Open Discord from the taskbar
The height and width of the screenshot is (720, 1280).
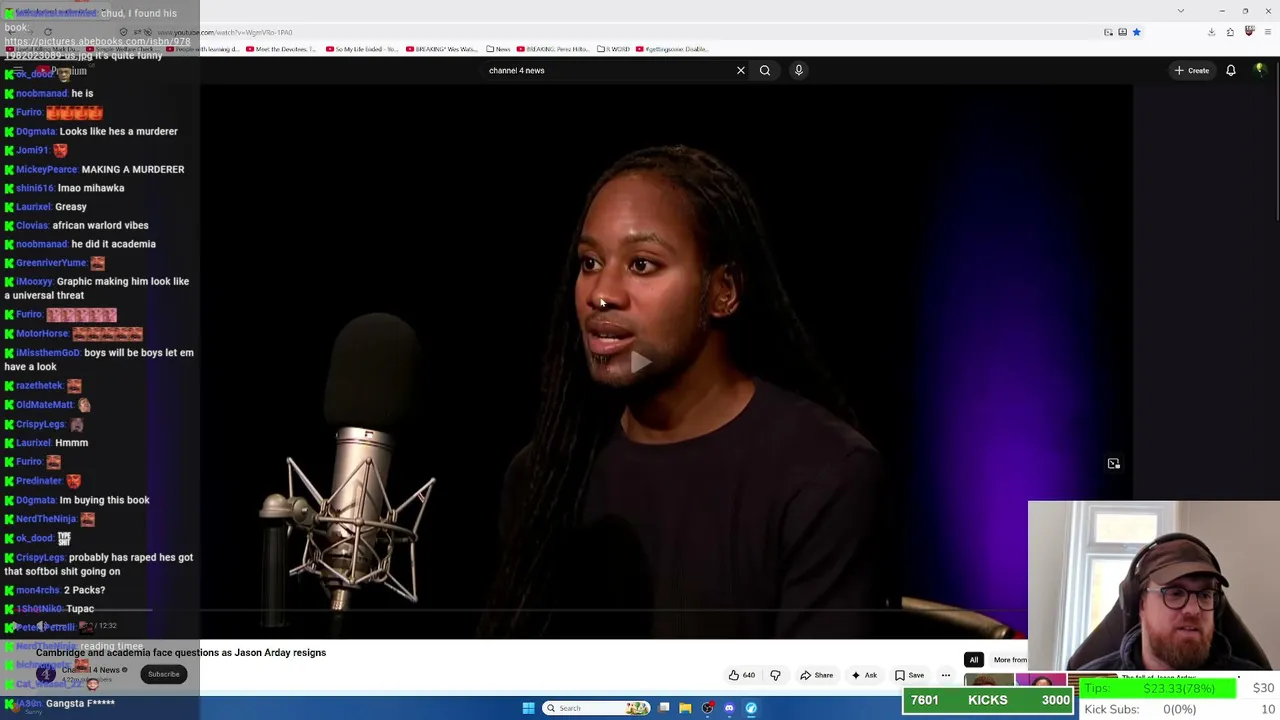pyautogui.click(x=729, y=708)
